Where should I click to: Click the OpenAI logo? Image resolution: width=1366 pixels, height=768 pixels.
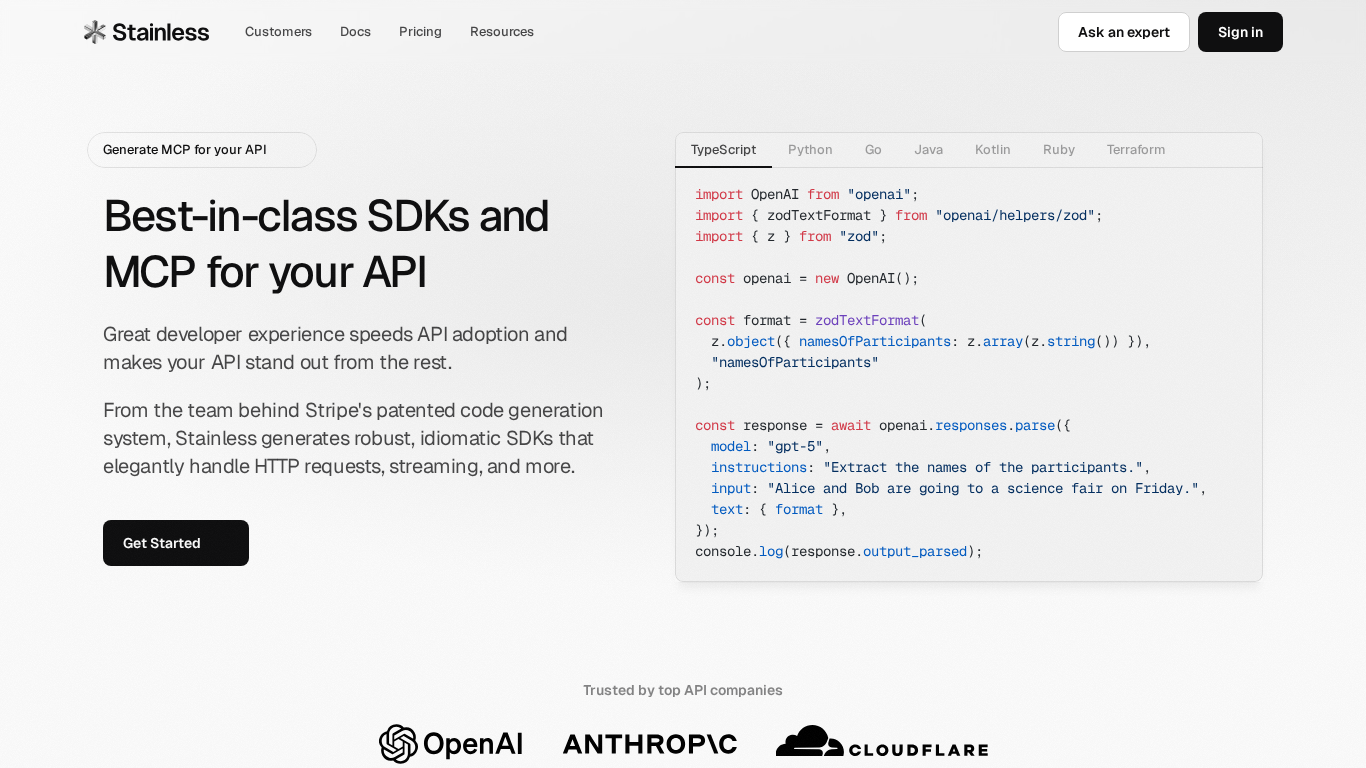(451, 744)
